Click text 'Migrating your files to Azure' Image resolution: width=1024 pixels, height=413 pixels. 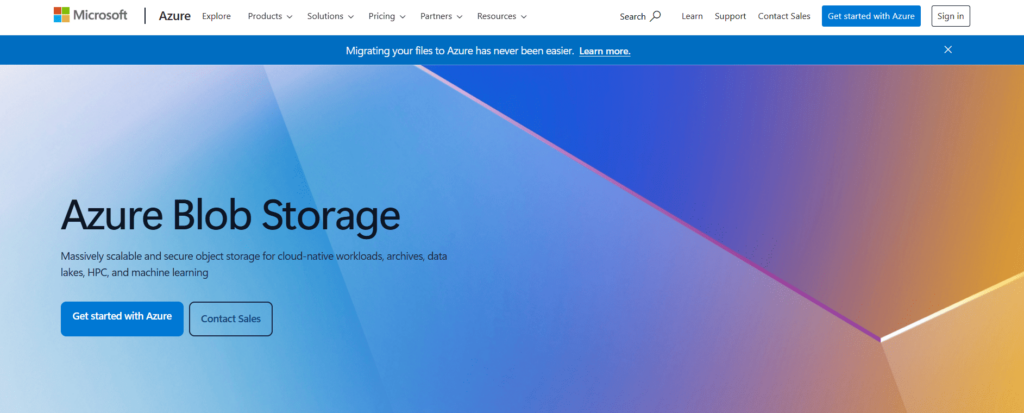click(409, 51)
